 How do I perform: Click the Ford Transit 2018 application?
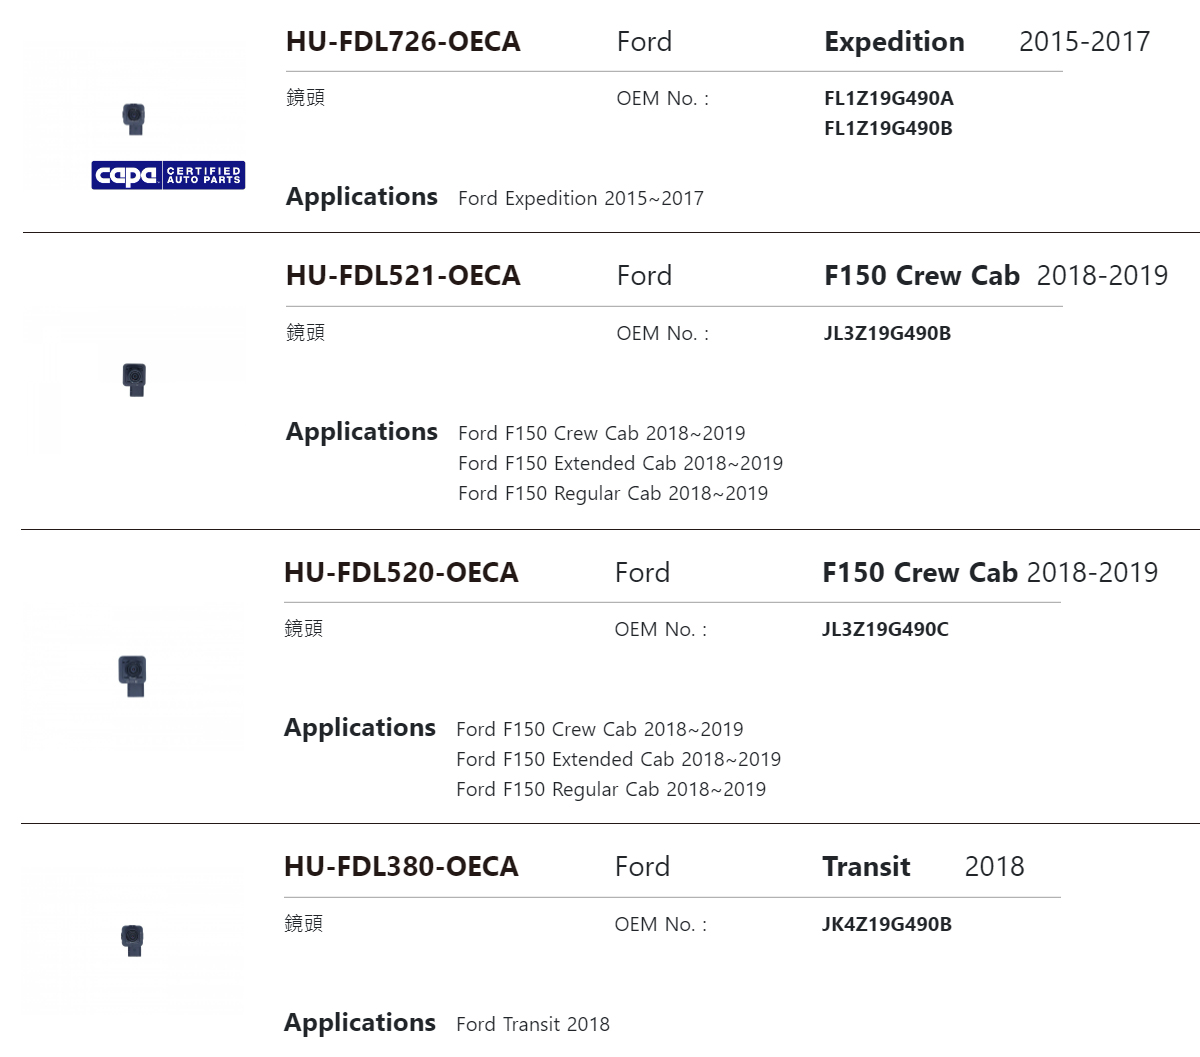[x=533, y=1024]
